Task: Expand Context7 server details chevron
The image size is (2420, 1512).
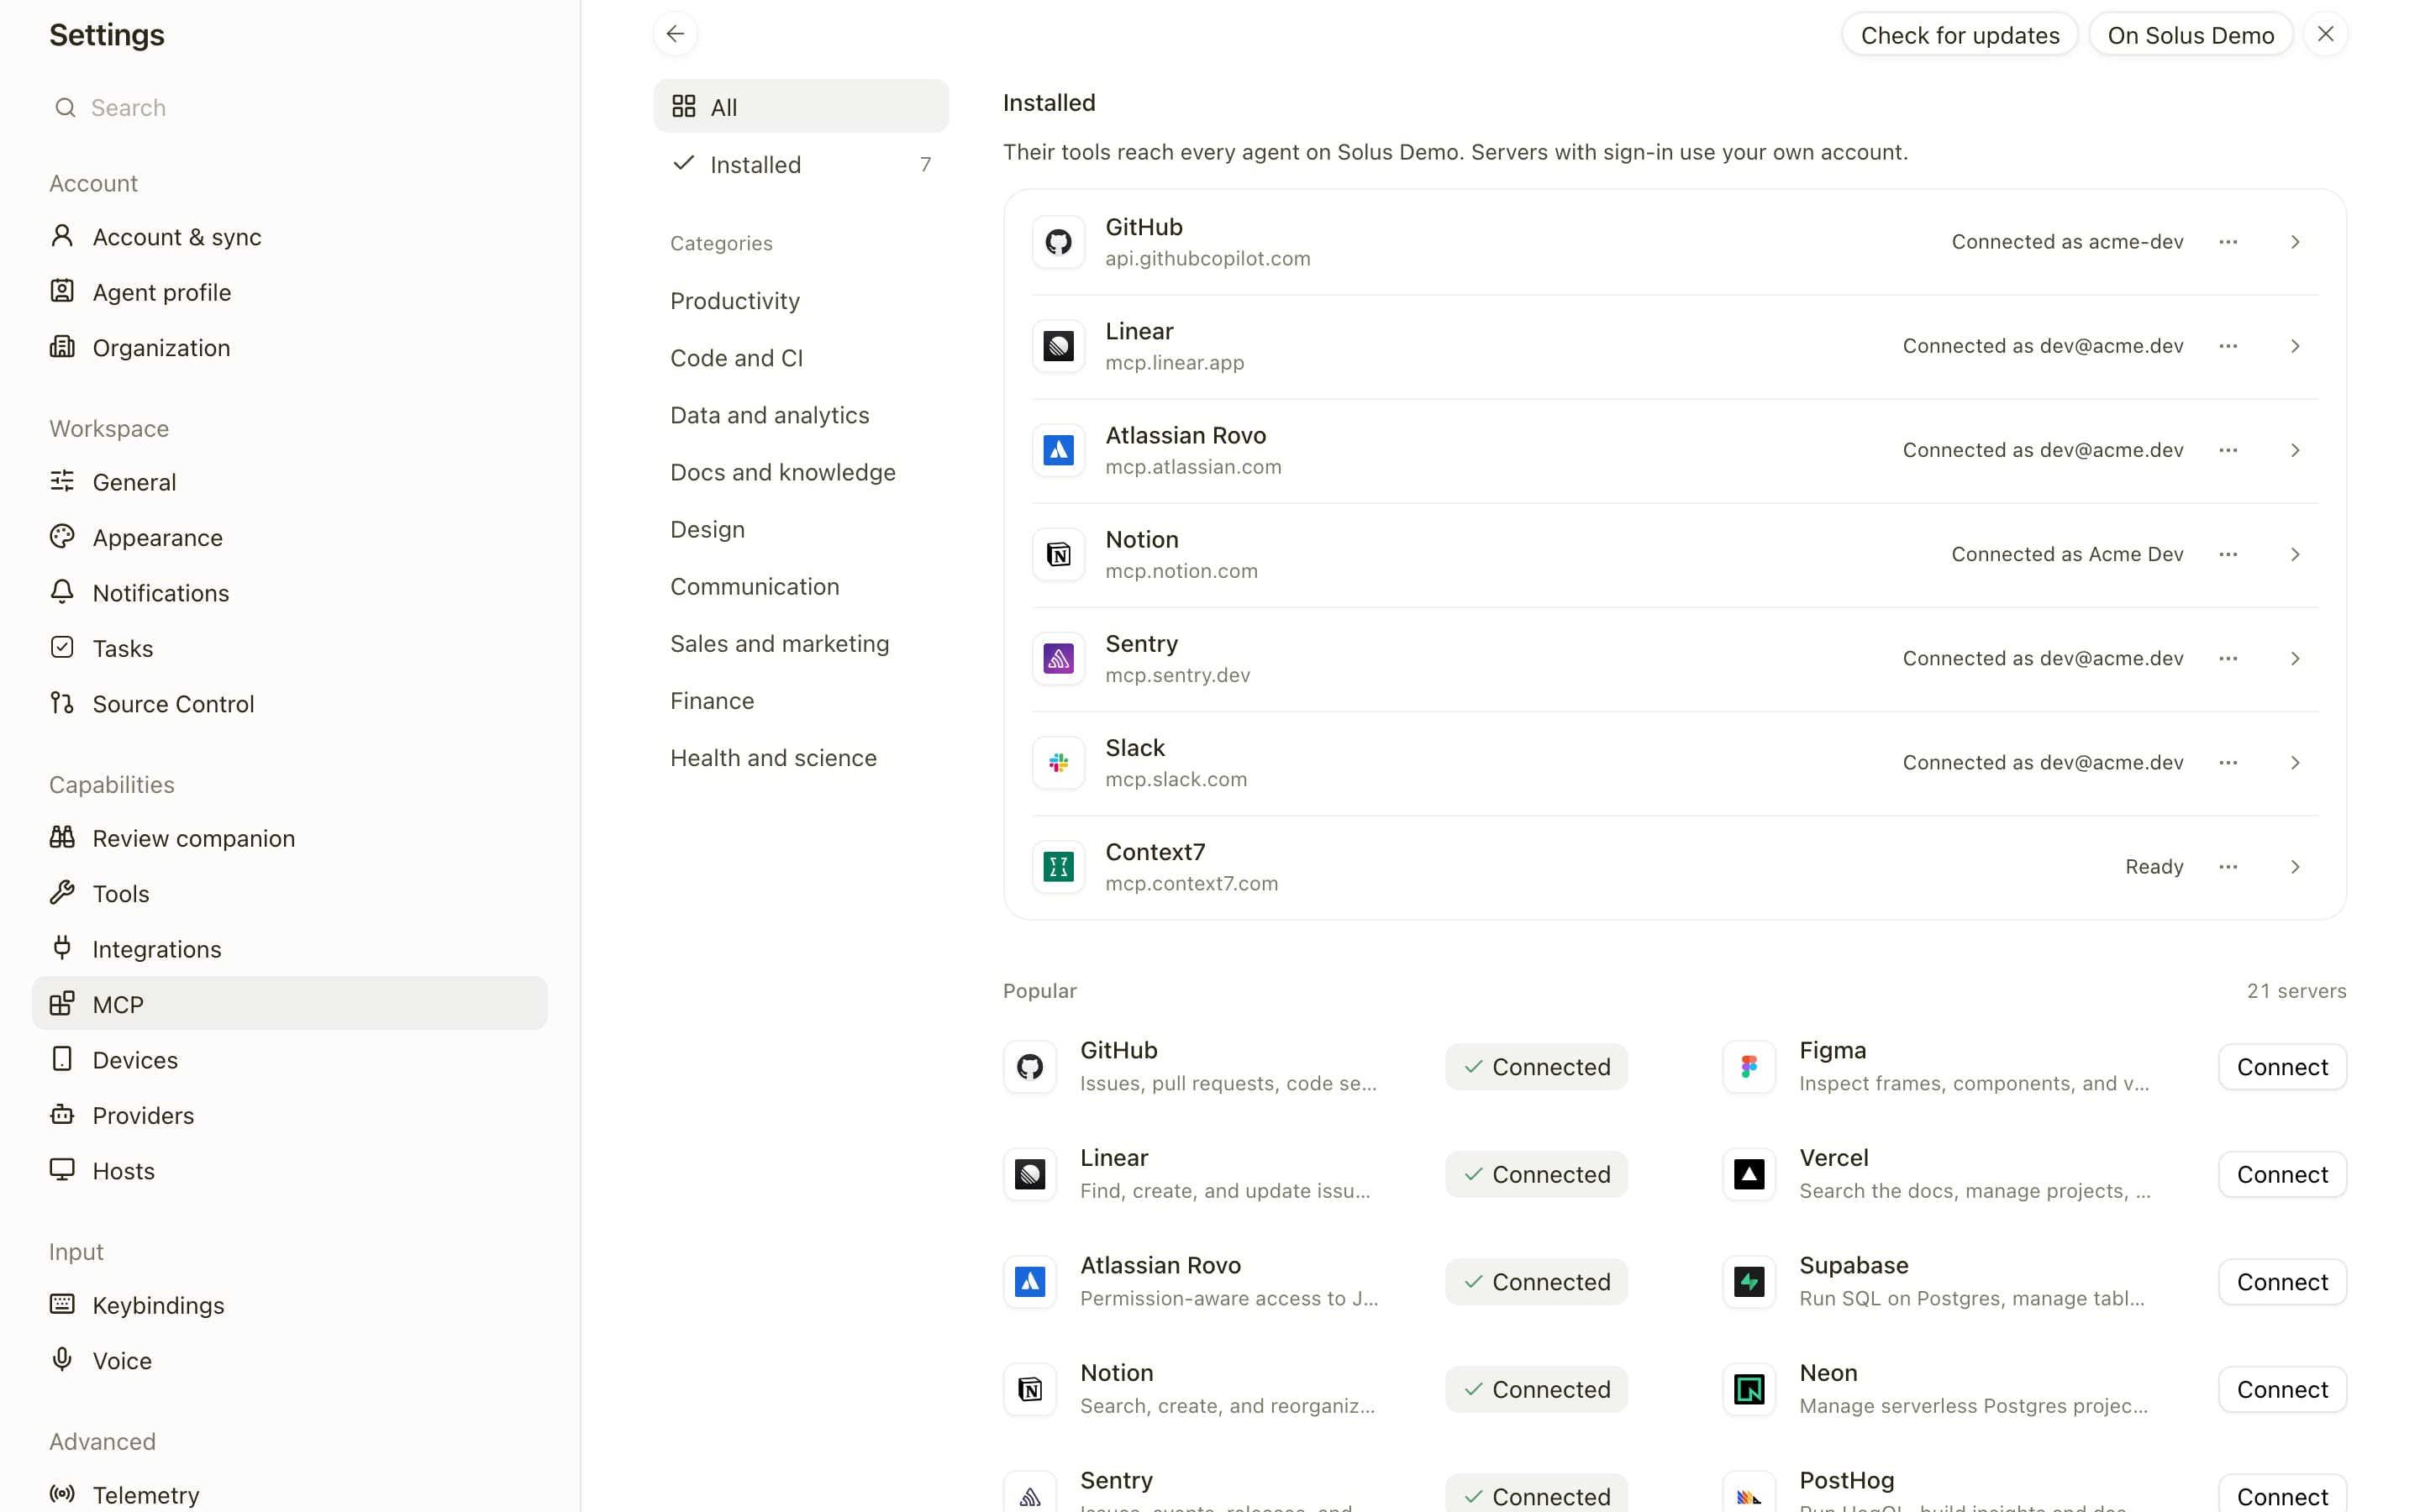Action: (2295, 866)
